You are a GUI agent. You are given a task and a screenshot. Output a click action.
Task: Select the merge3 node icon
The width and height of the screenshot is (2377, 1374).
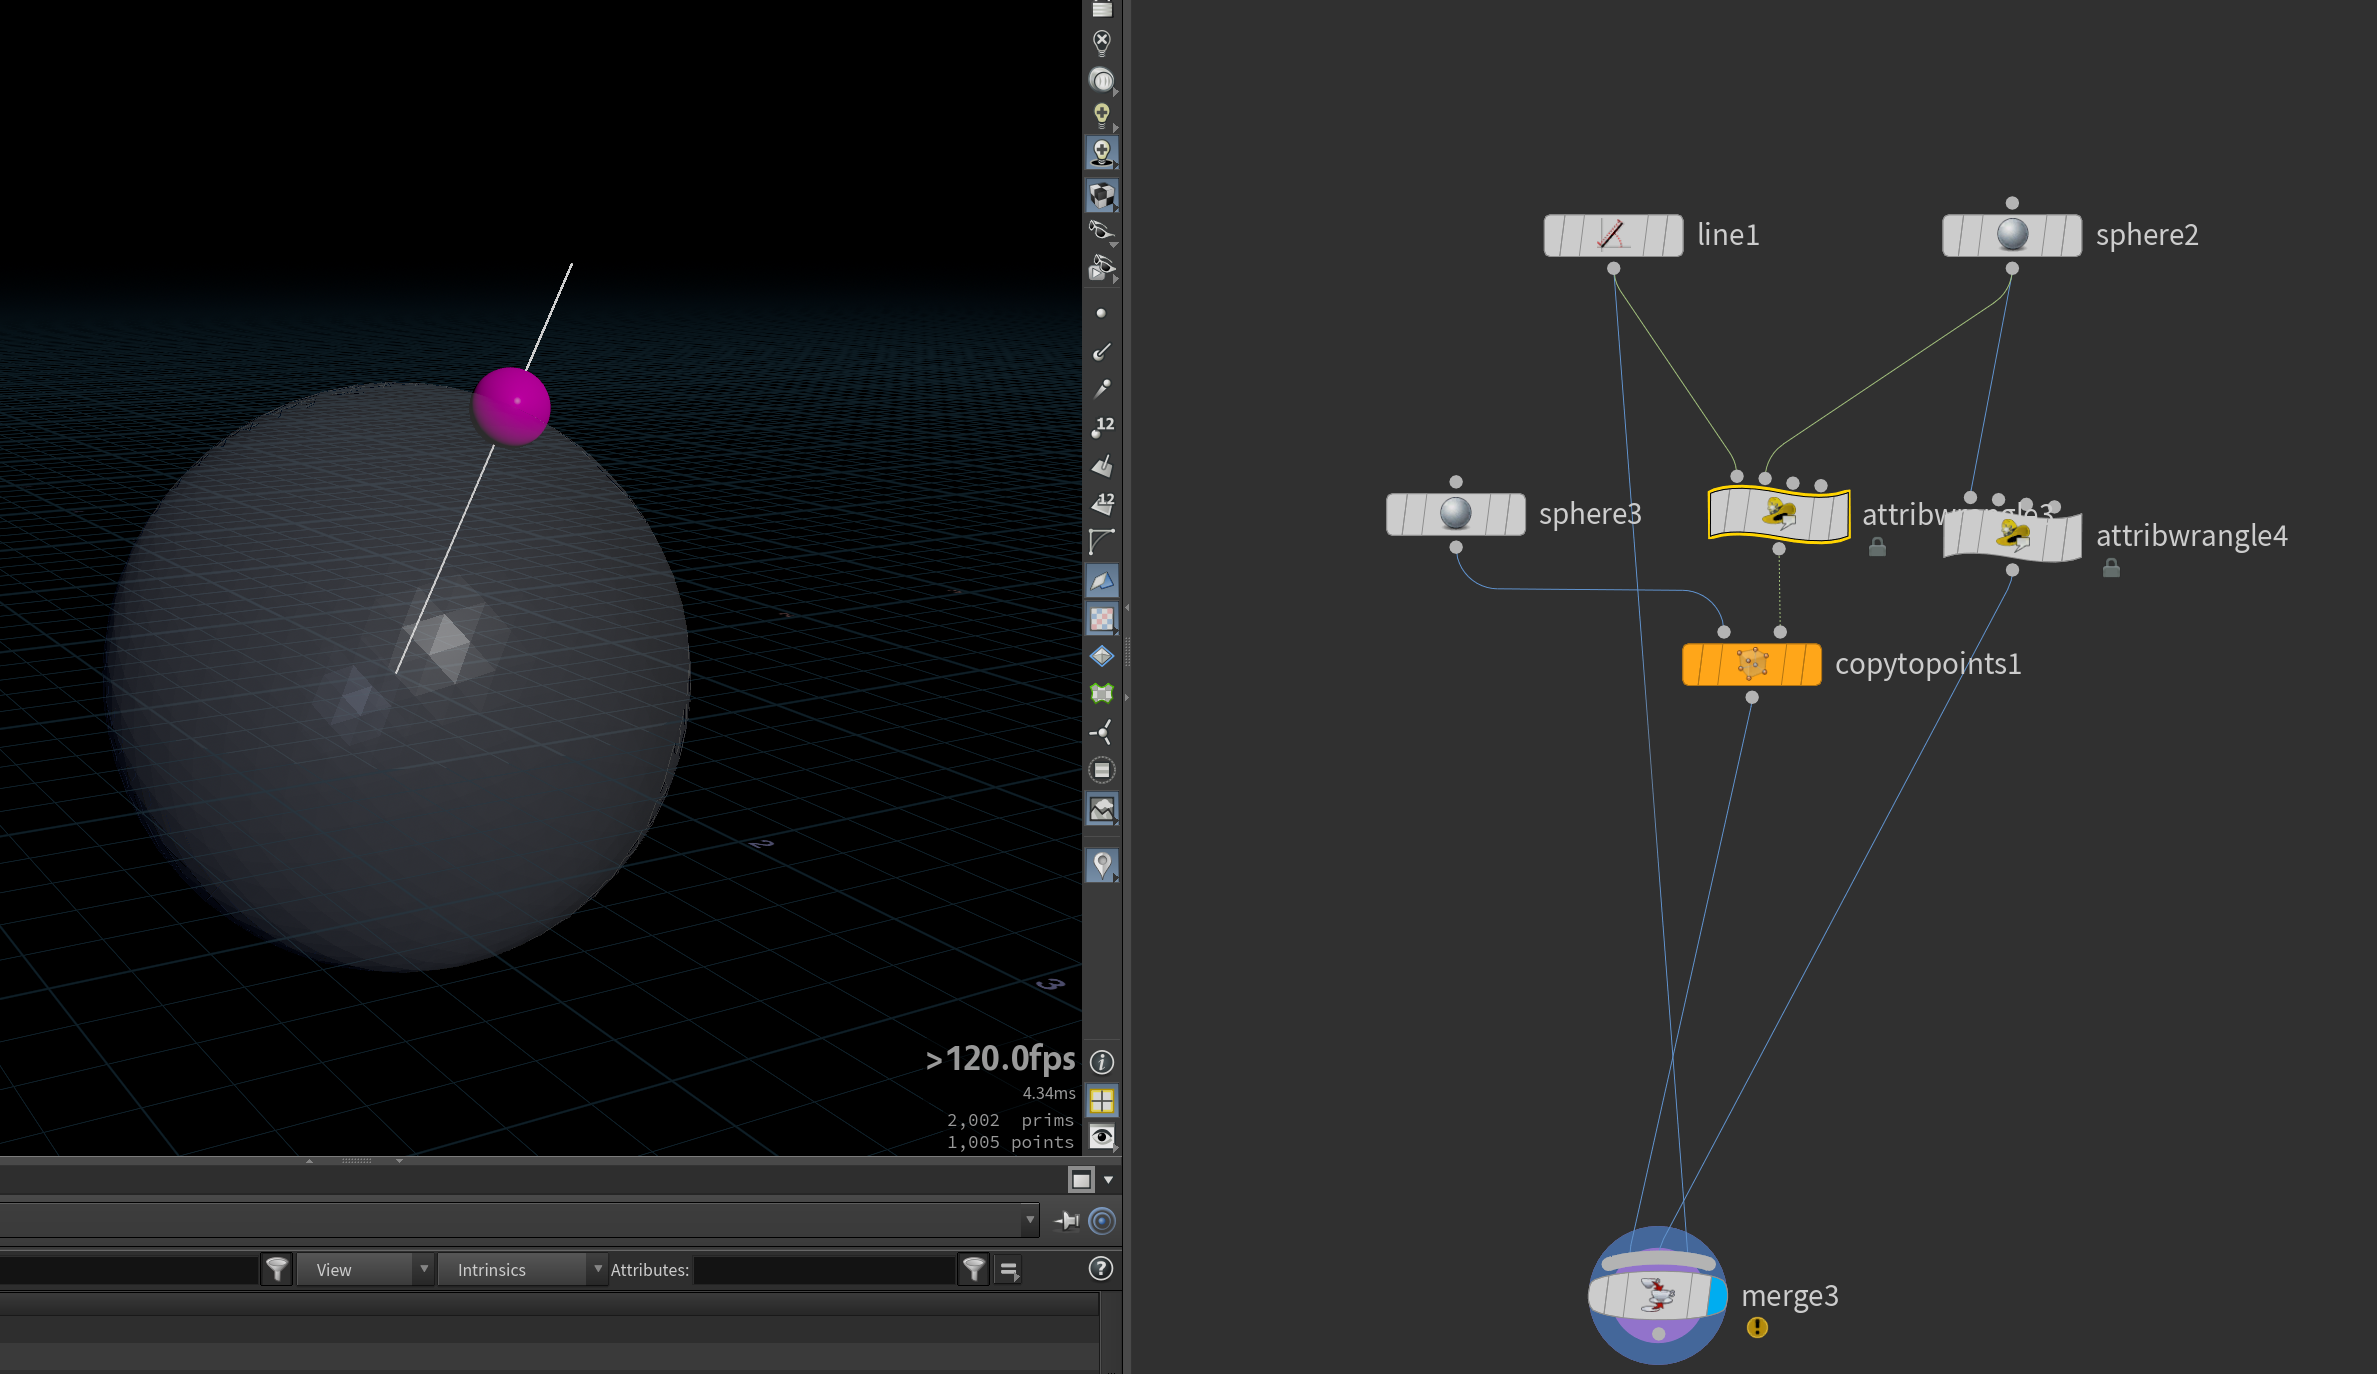pyautogui.click(x=1657, y=1296)
